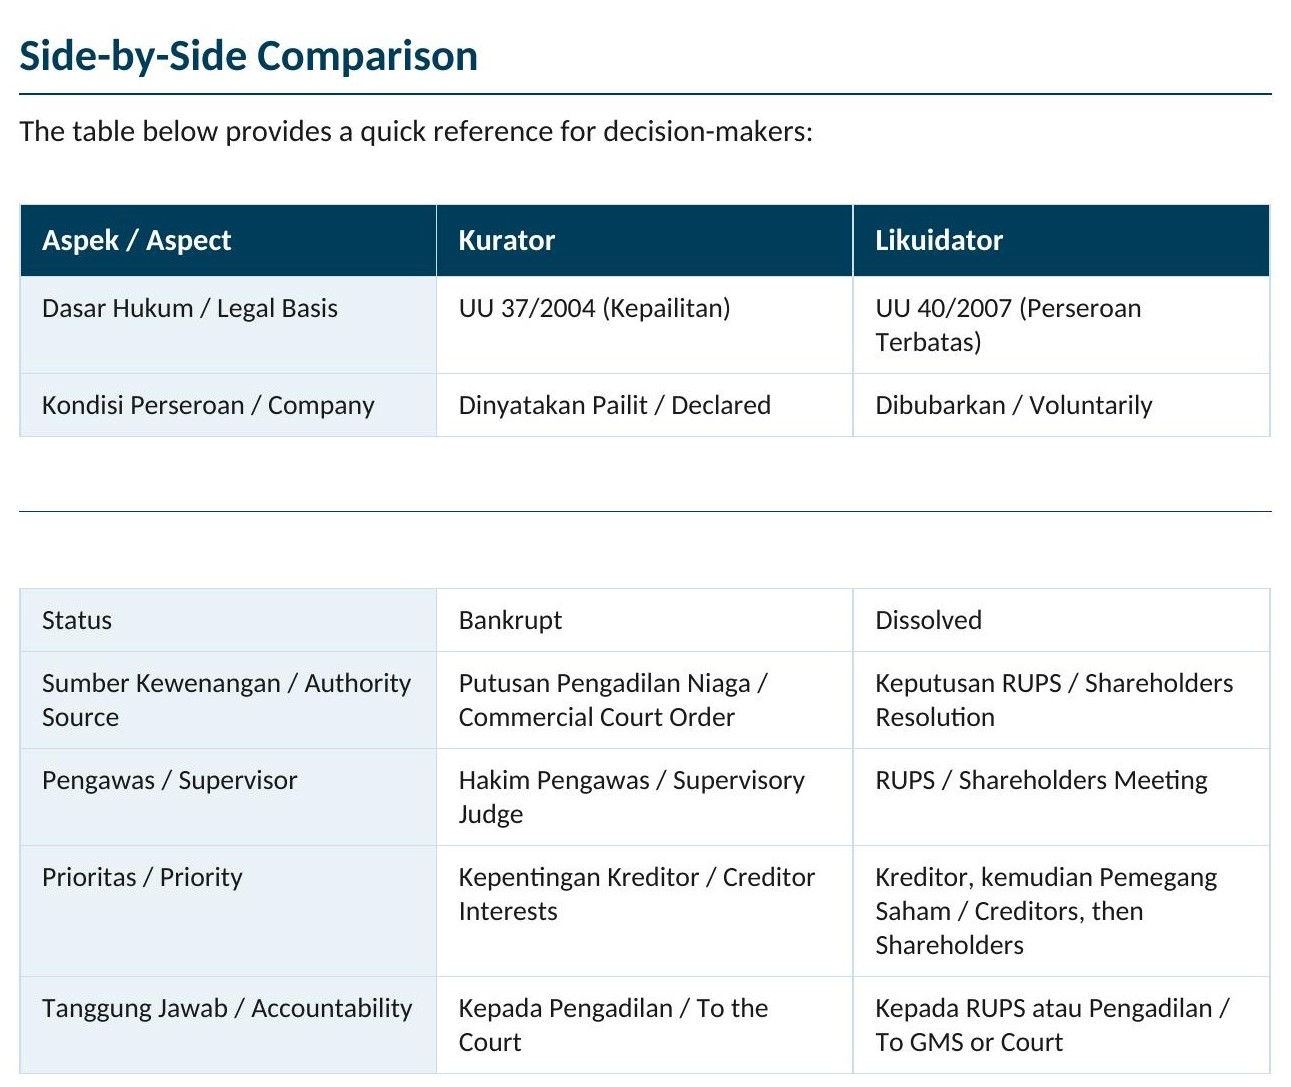Click the Dasar Hukum / Legal Basis cell
Image resolution: width=1291 pixels, height=1087 pixels.
coord(190,309)
